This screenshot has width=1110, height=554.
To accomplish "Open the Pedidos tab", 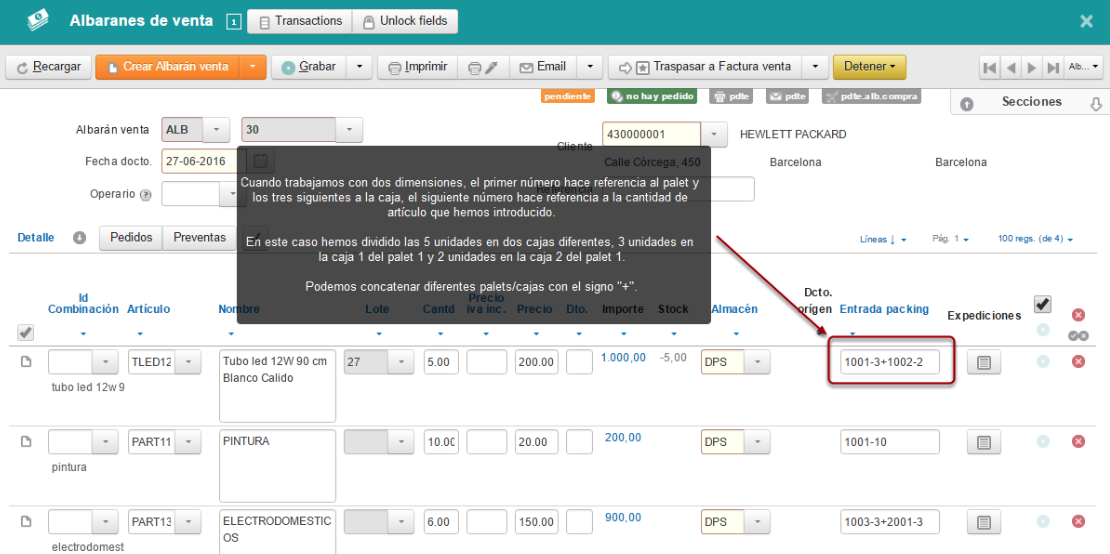I will (x=132, y=238).
